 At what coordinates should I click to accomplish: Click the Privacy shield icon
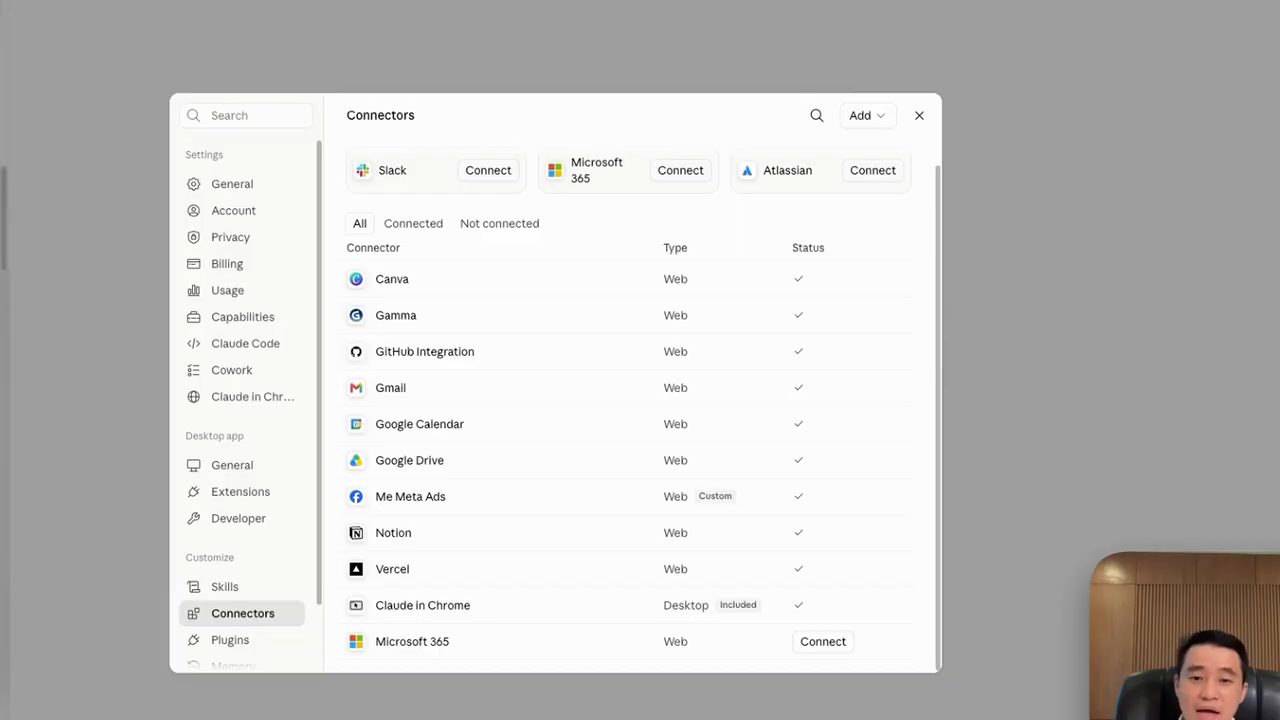(194, 237)
